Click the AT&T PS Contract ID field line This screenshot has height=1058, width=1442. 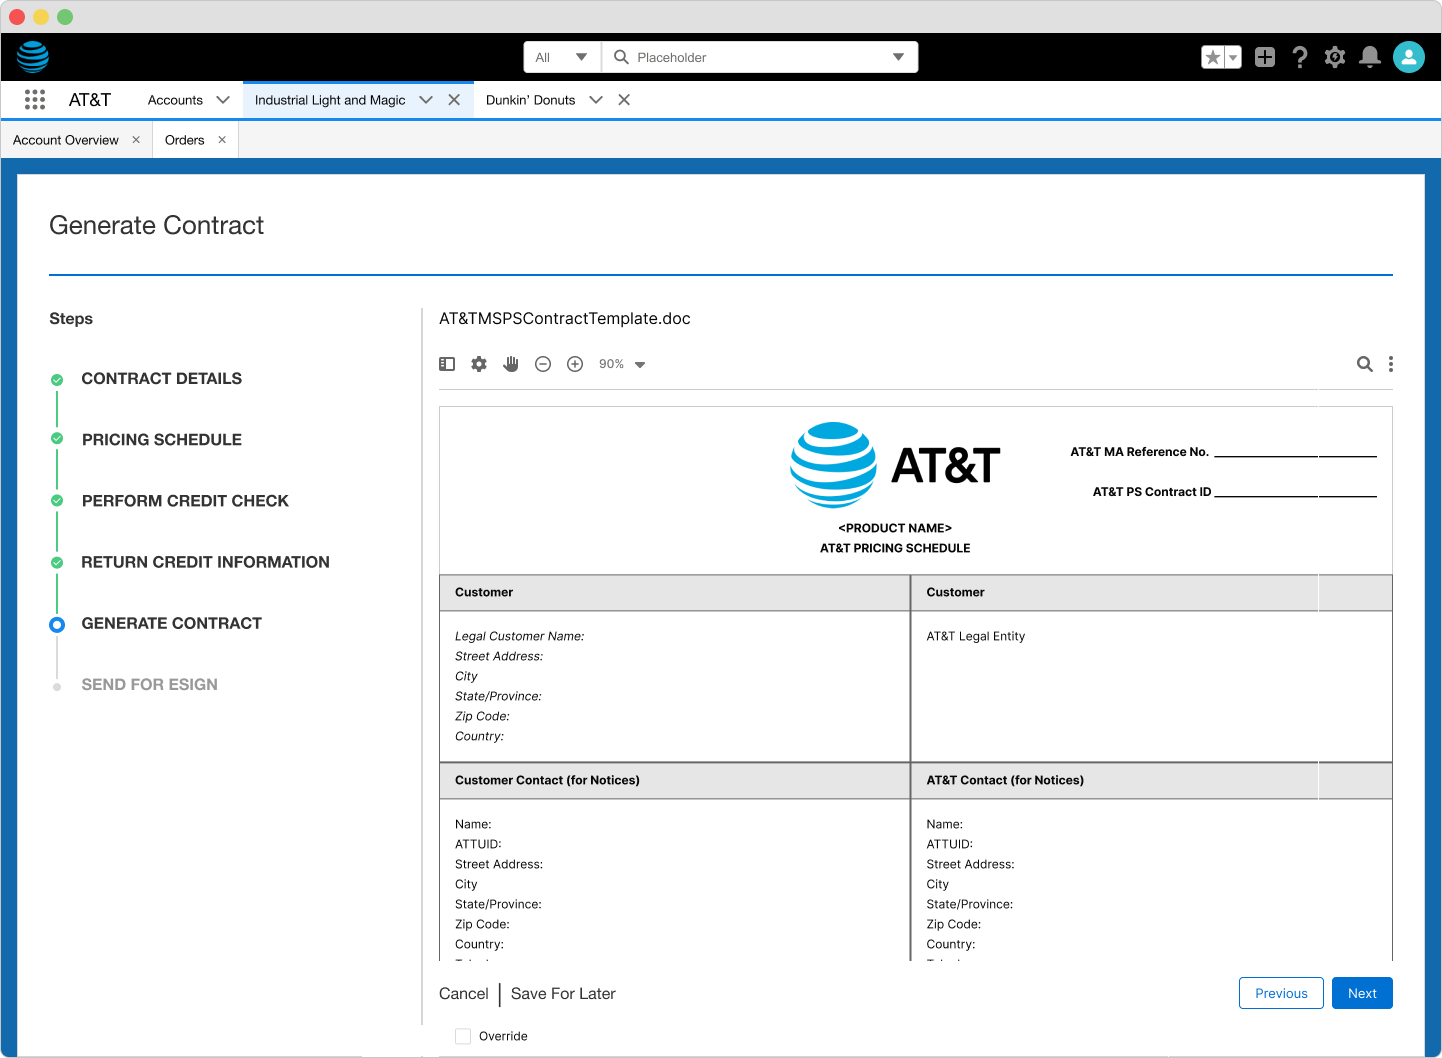pyautogui.click(x=1295, y=496)
